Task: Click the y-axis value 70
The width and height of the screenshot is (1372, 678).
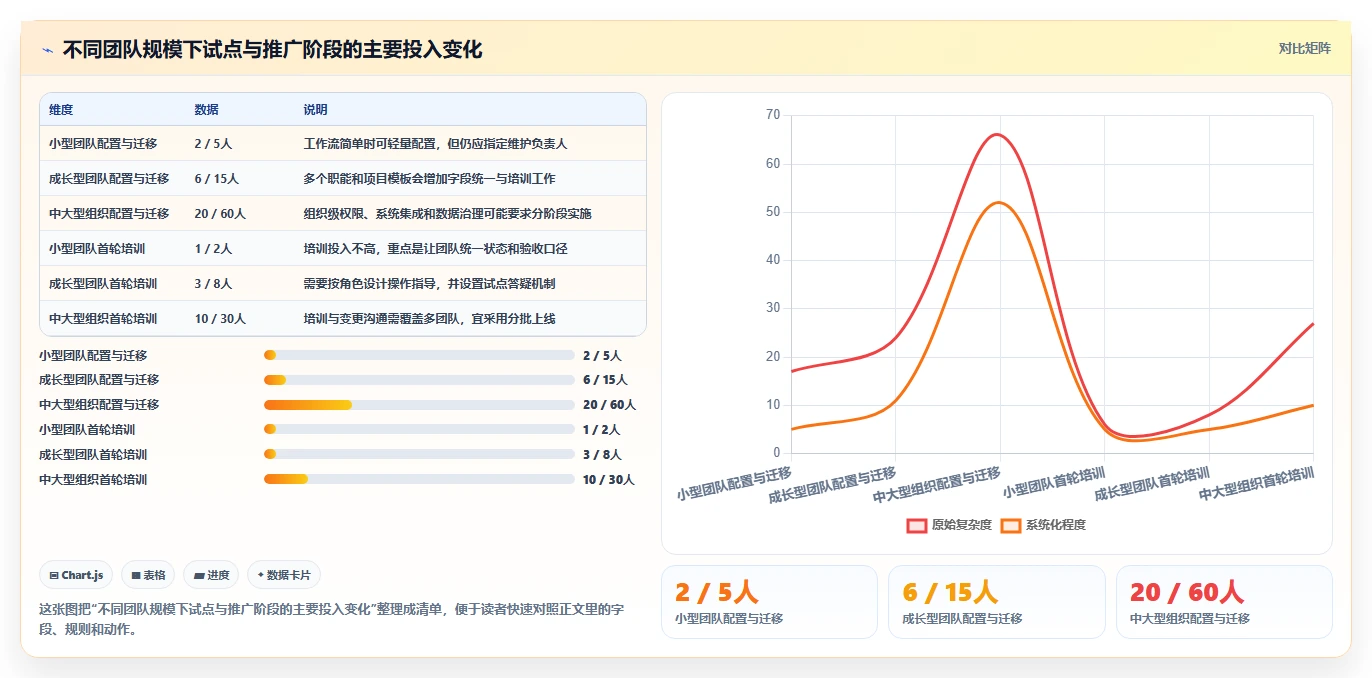Action: pyautogui.click(x=773, y=115)
